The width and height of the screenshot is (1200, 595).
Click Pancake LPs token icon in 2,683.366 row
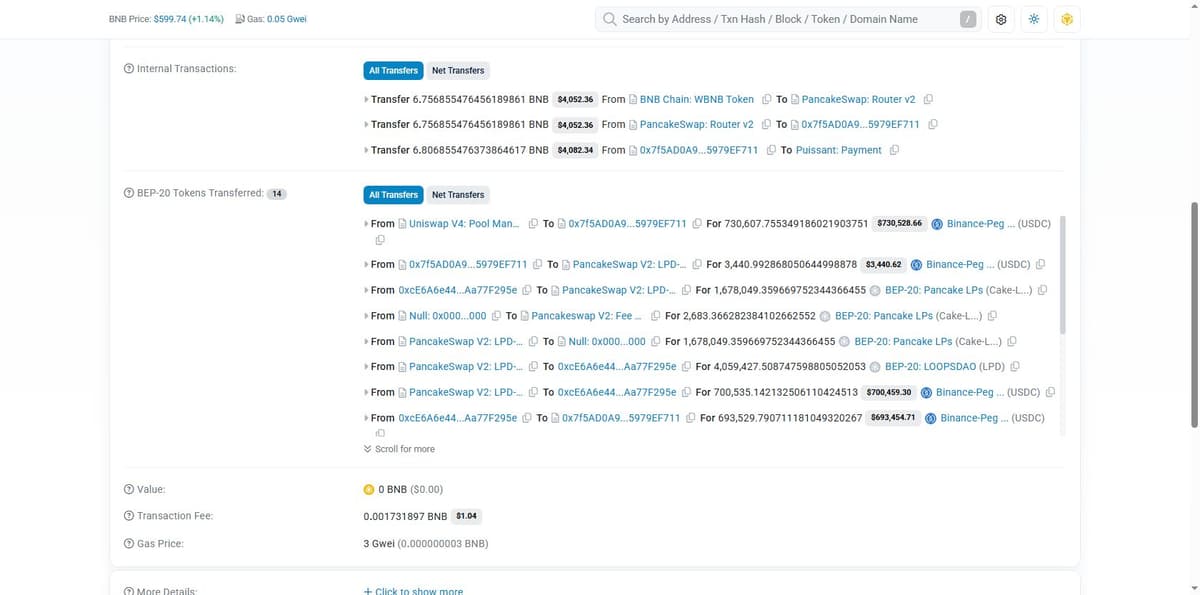pyautogui.click(x=825, y=316)
